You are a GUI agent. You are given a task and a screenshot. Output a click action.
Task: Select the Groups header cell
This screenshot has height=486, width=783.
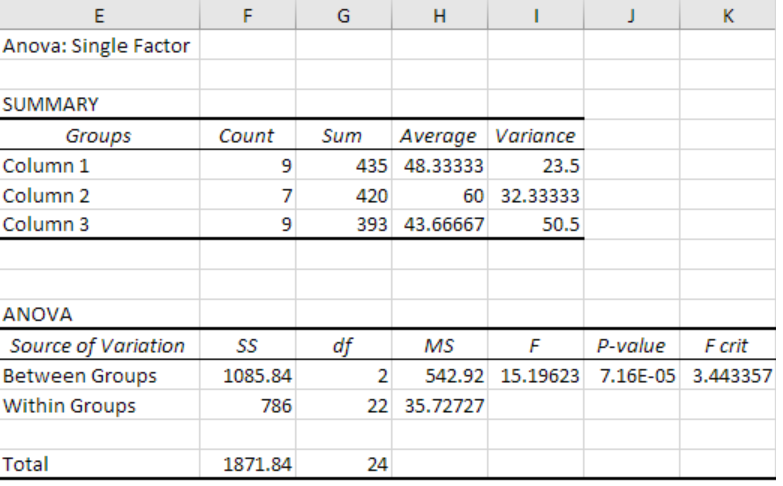pos(99,135)
